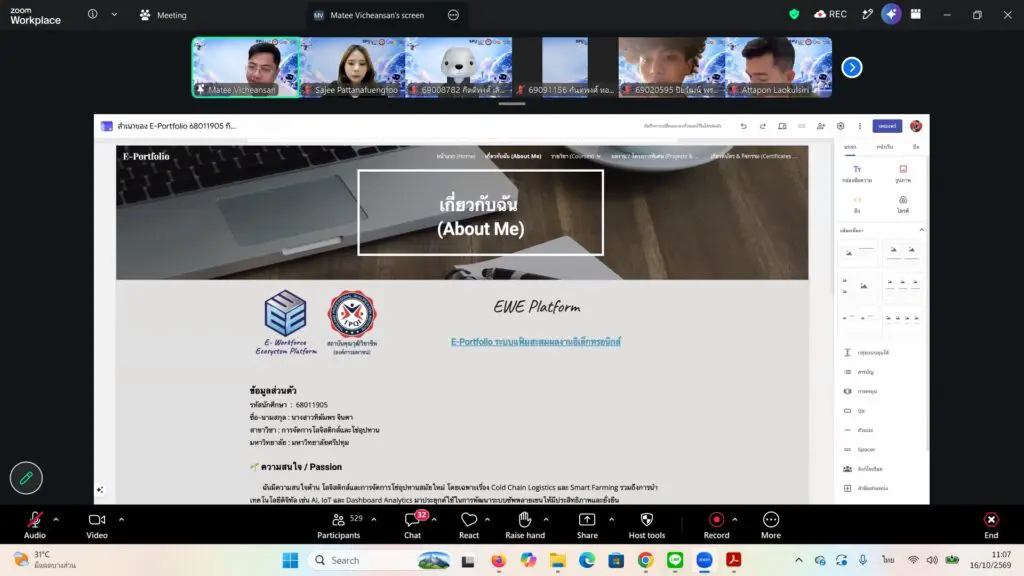Image resolution: width=1024 pixels, height=576 pixels.
Task: Open Adobe Acrobat from taskbar
Action: [x=733, y=560]
